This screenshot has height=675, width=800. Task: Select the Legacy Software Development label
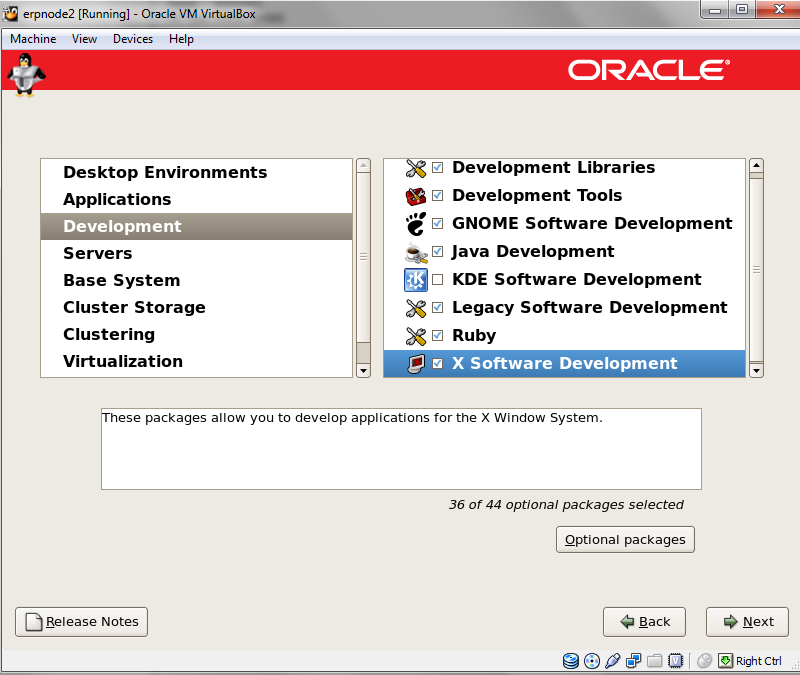tap(589, 308)
